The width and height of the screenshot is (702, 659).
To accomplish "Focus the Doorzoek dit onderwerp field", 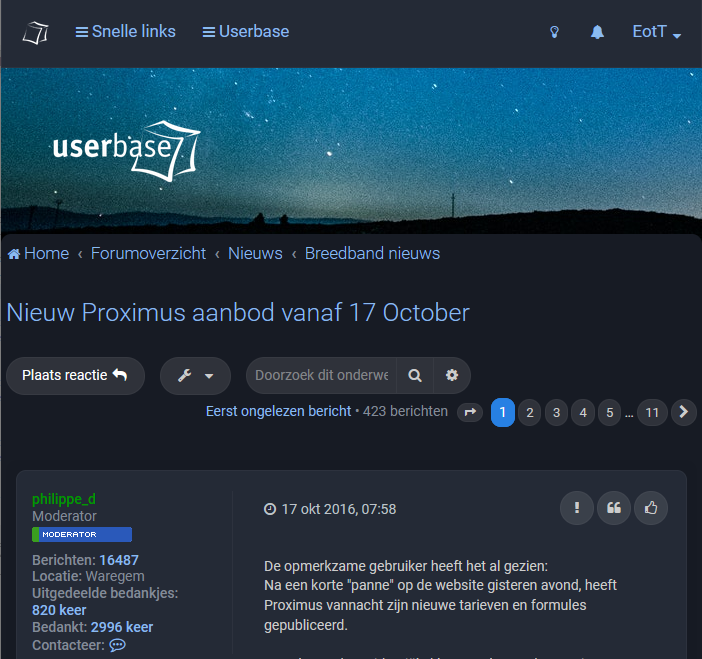I will click(x=321, y=375).
